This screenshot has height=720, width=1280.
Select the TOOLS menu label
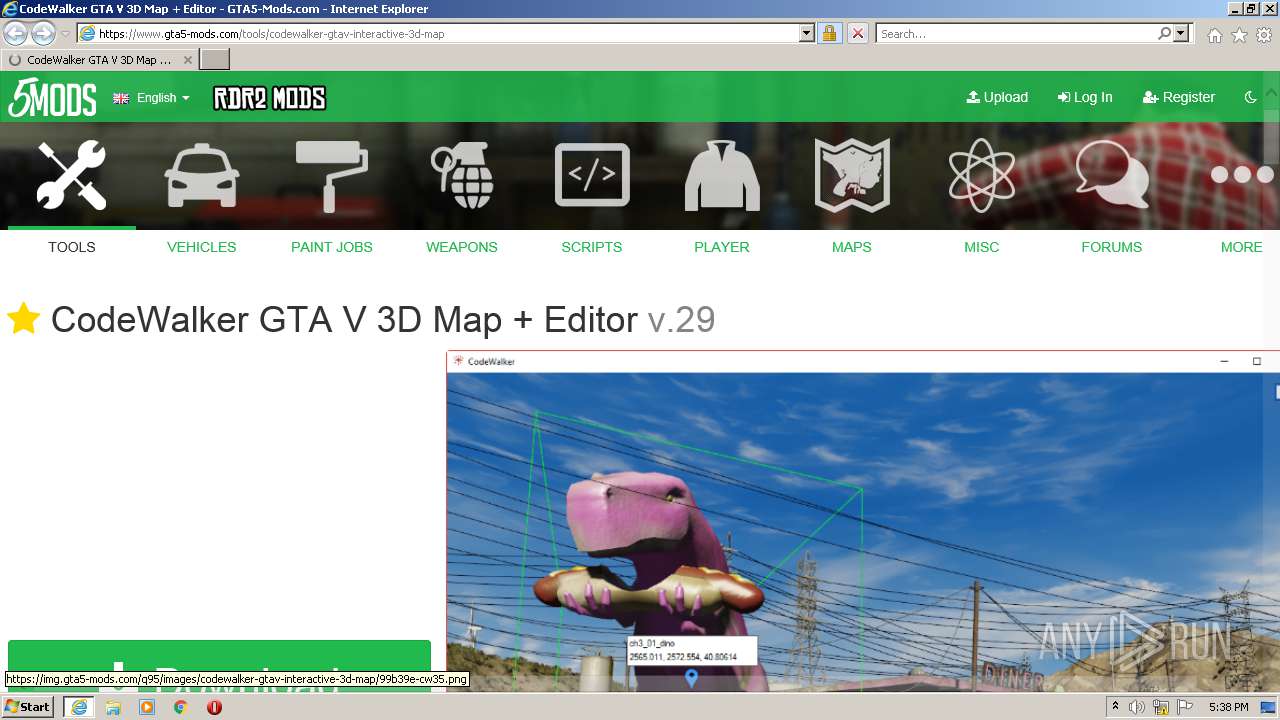tap(72, 247)
